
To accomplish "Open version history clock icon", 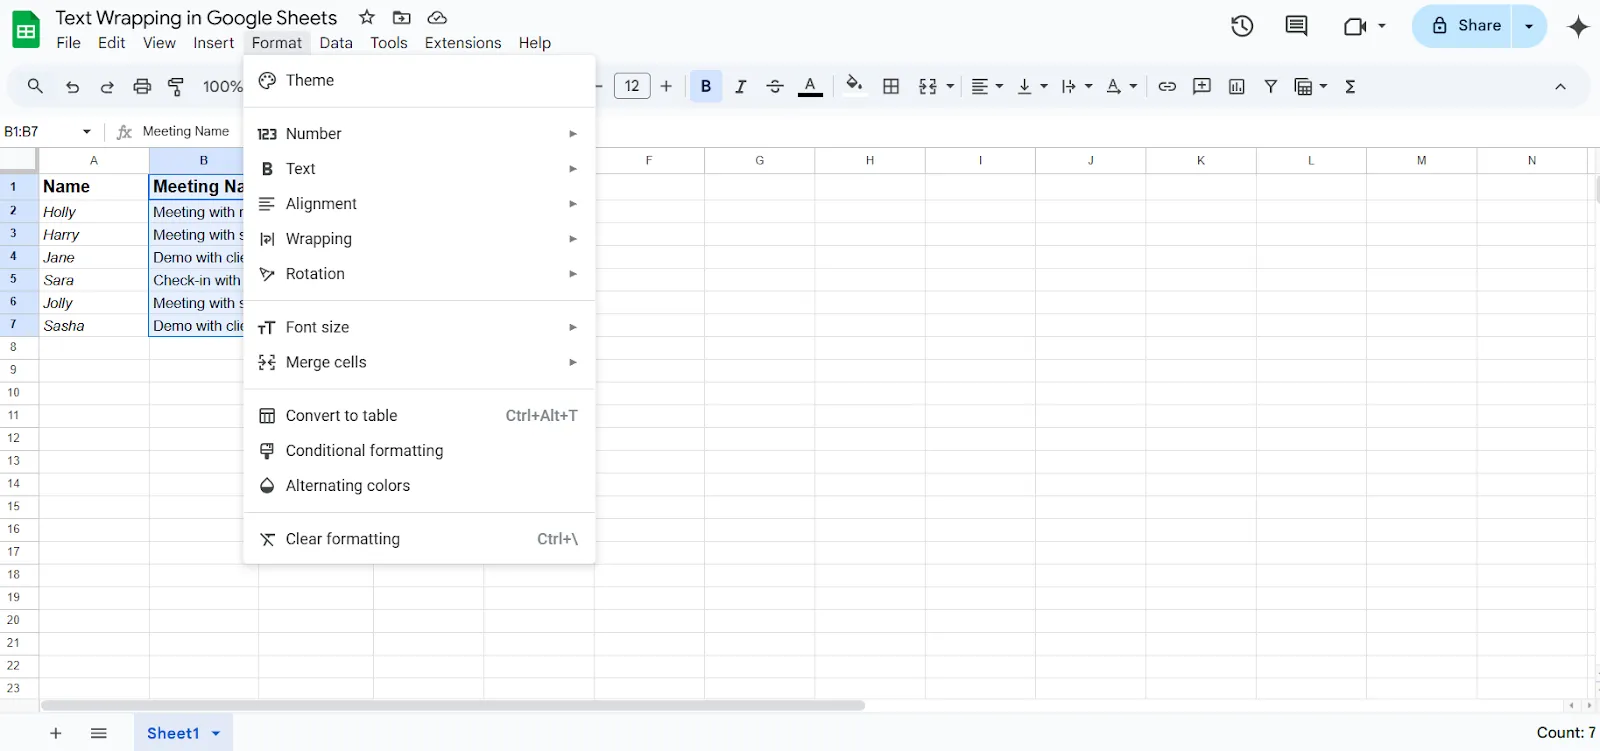I will click(x=1242, y=26).
